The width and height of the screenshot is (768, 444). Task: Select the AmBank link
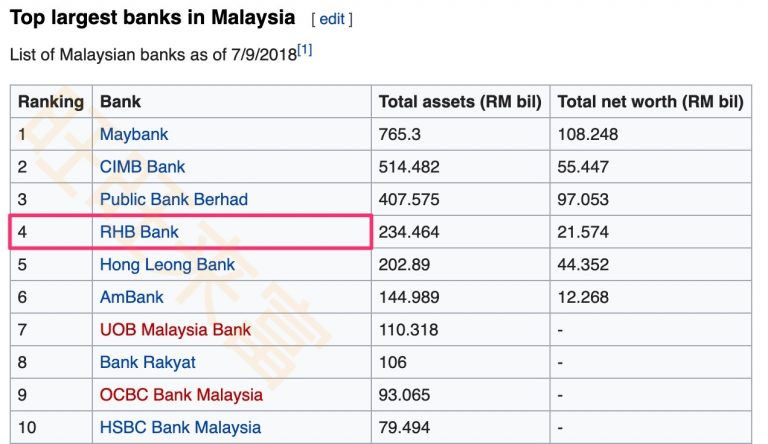pos(131,297)
